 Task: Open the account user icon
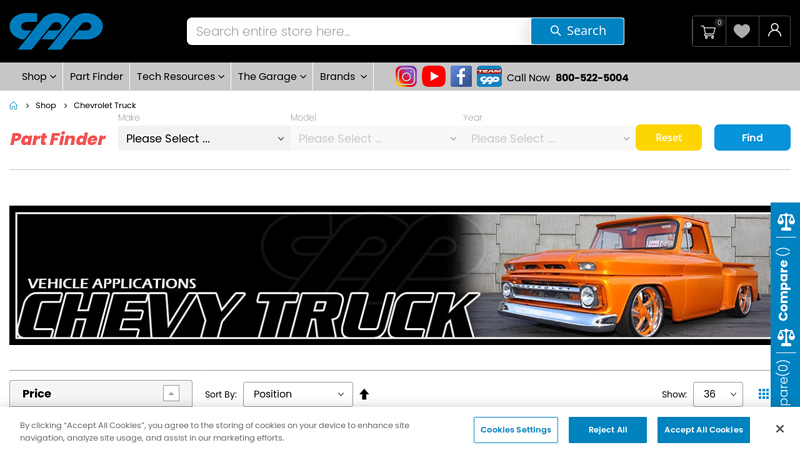pyautogui.click(x=774, y=31)
